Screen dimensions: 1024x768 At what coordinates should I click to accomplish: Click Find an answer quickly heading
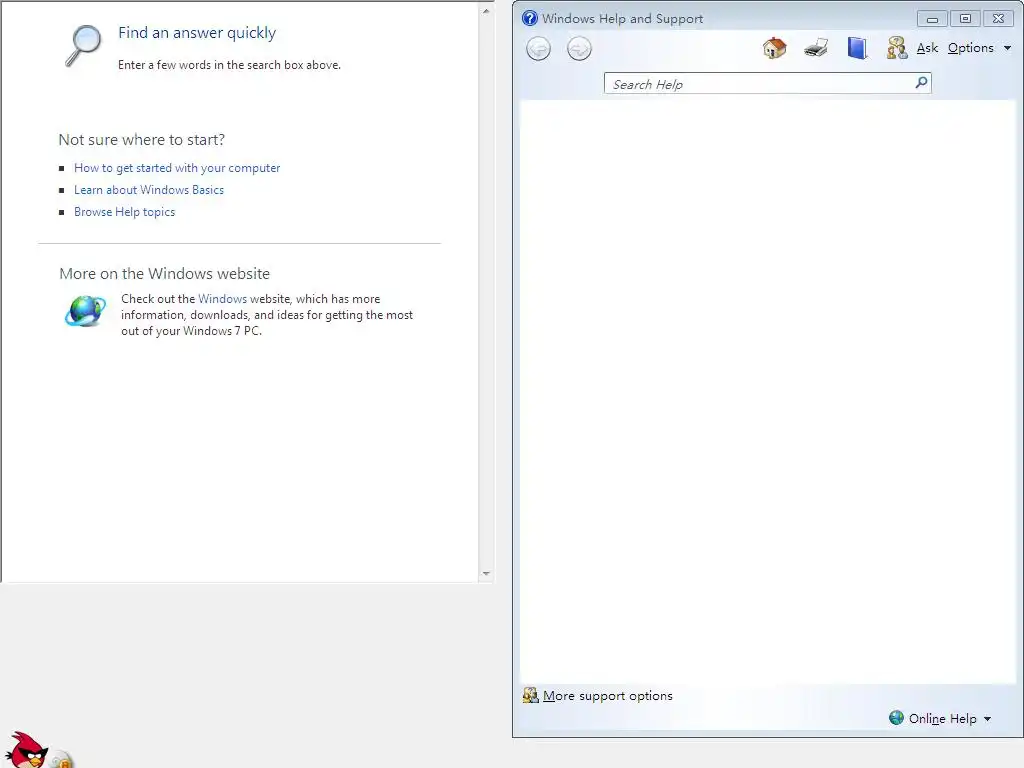[x=197, y=33]
